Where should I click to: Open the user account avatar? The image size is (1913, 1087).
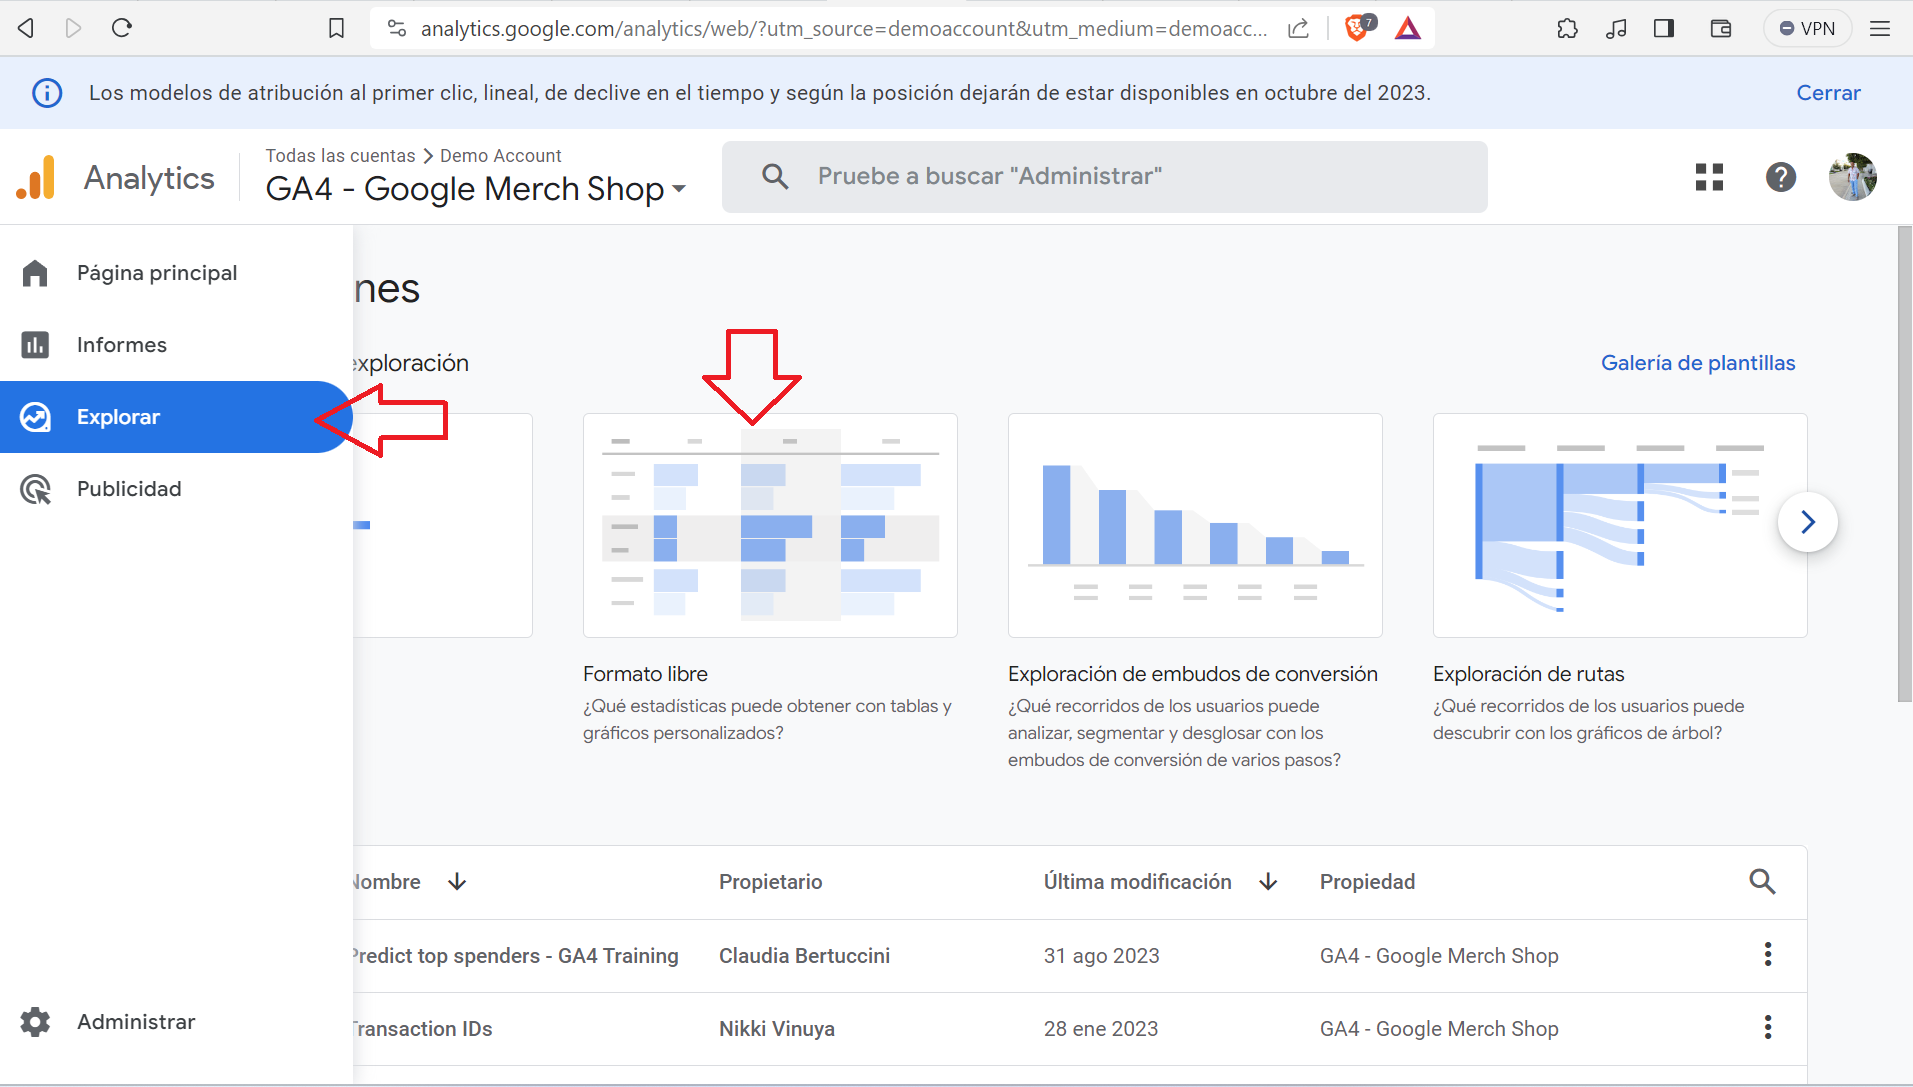(x=1853, y=177)
